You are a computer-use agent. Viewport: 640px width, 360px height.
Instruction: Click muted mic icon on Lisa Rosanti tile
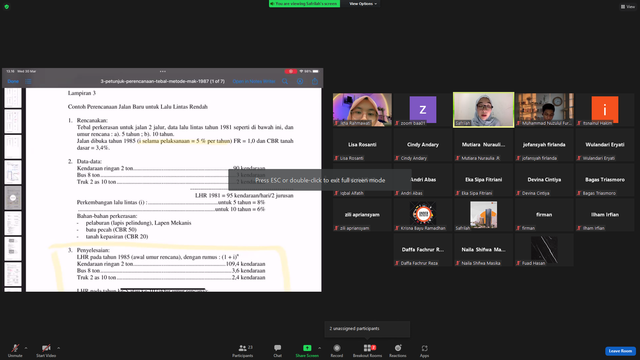[x=336, y=158]
